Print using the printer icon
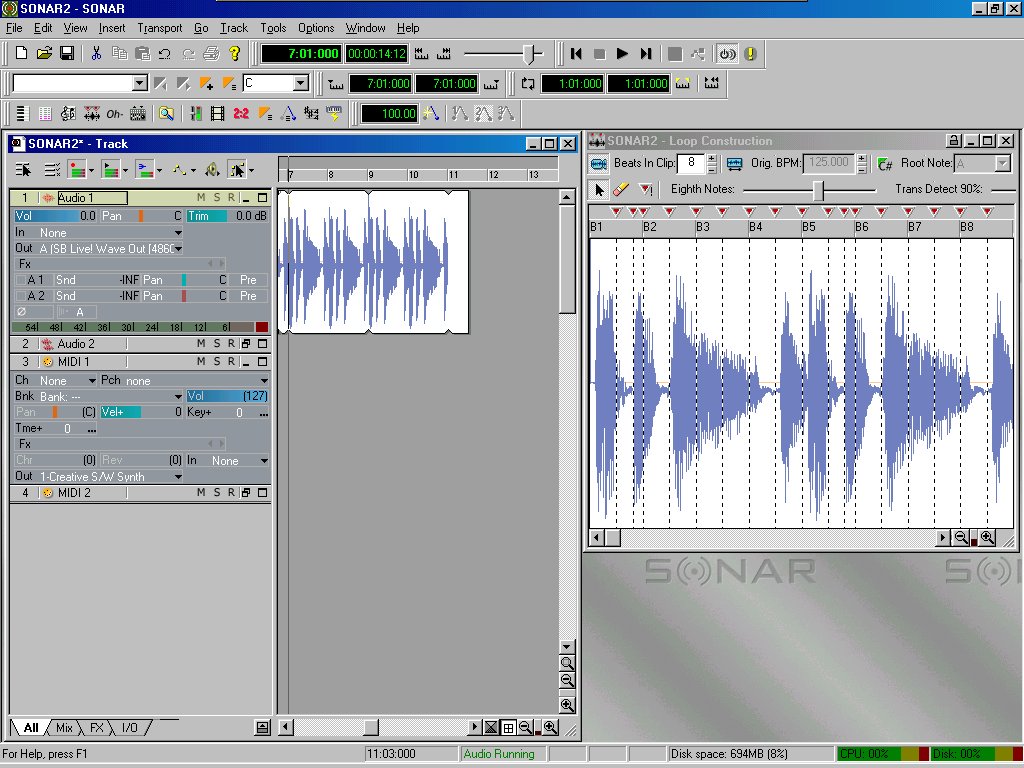Screen dimensions: 1024x768 click(211, 54)
